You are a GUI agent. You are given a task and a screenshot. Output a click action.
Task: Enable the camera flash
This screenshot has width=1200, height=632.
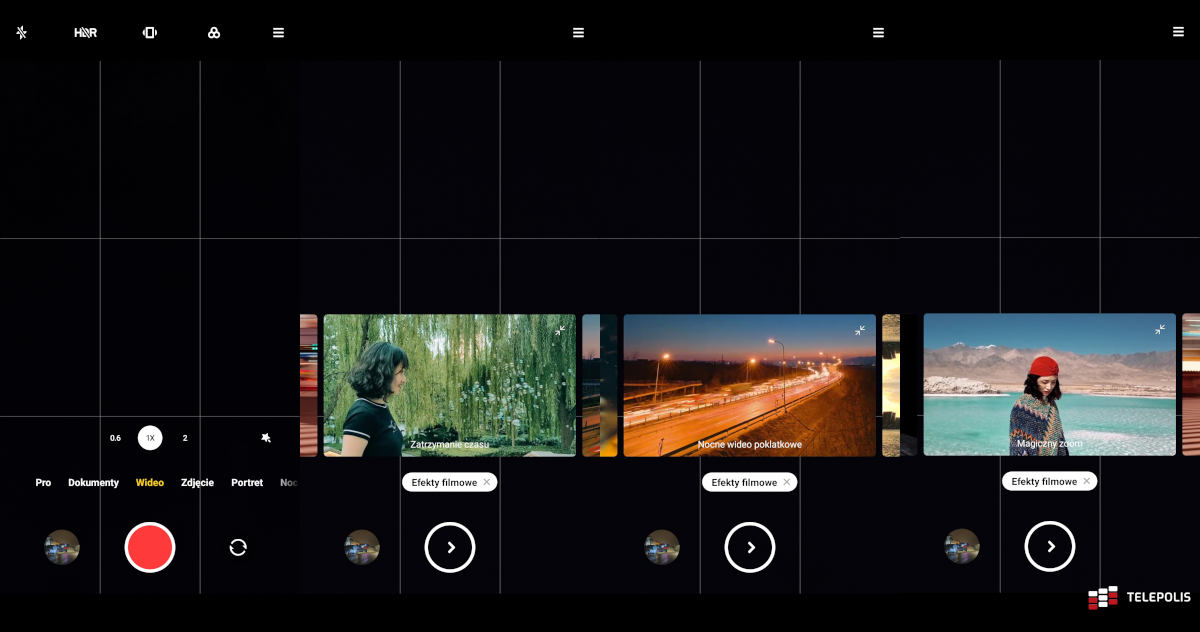pyautogui.click(x=21, y=31)
